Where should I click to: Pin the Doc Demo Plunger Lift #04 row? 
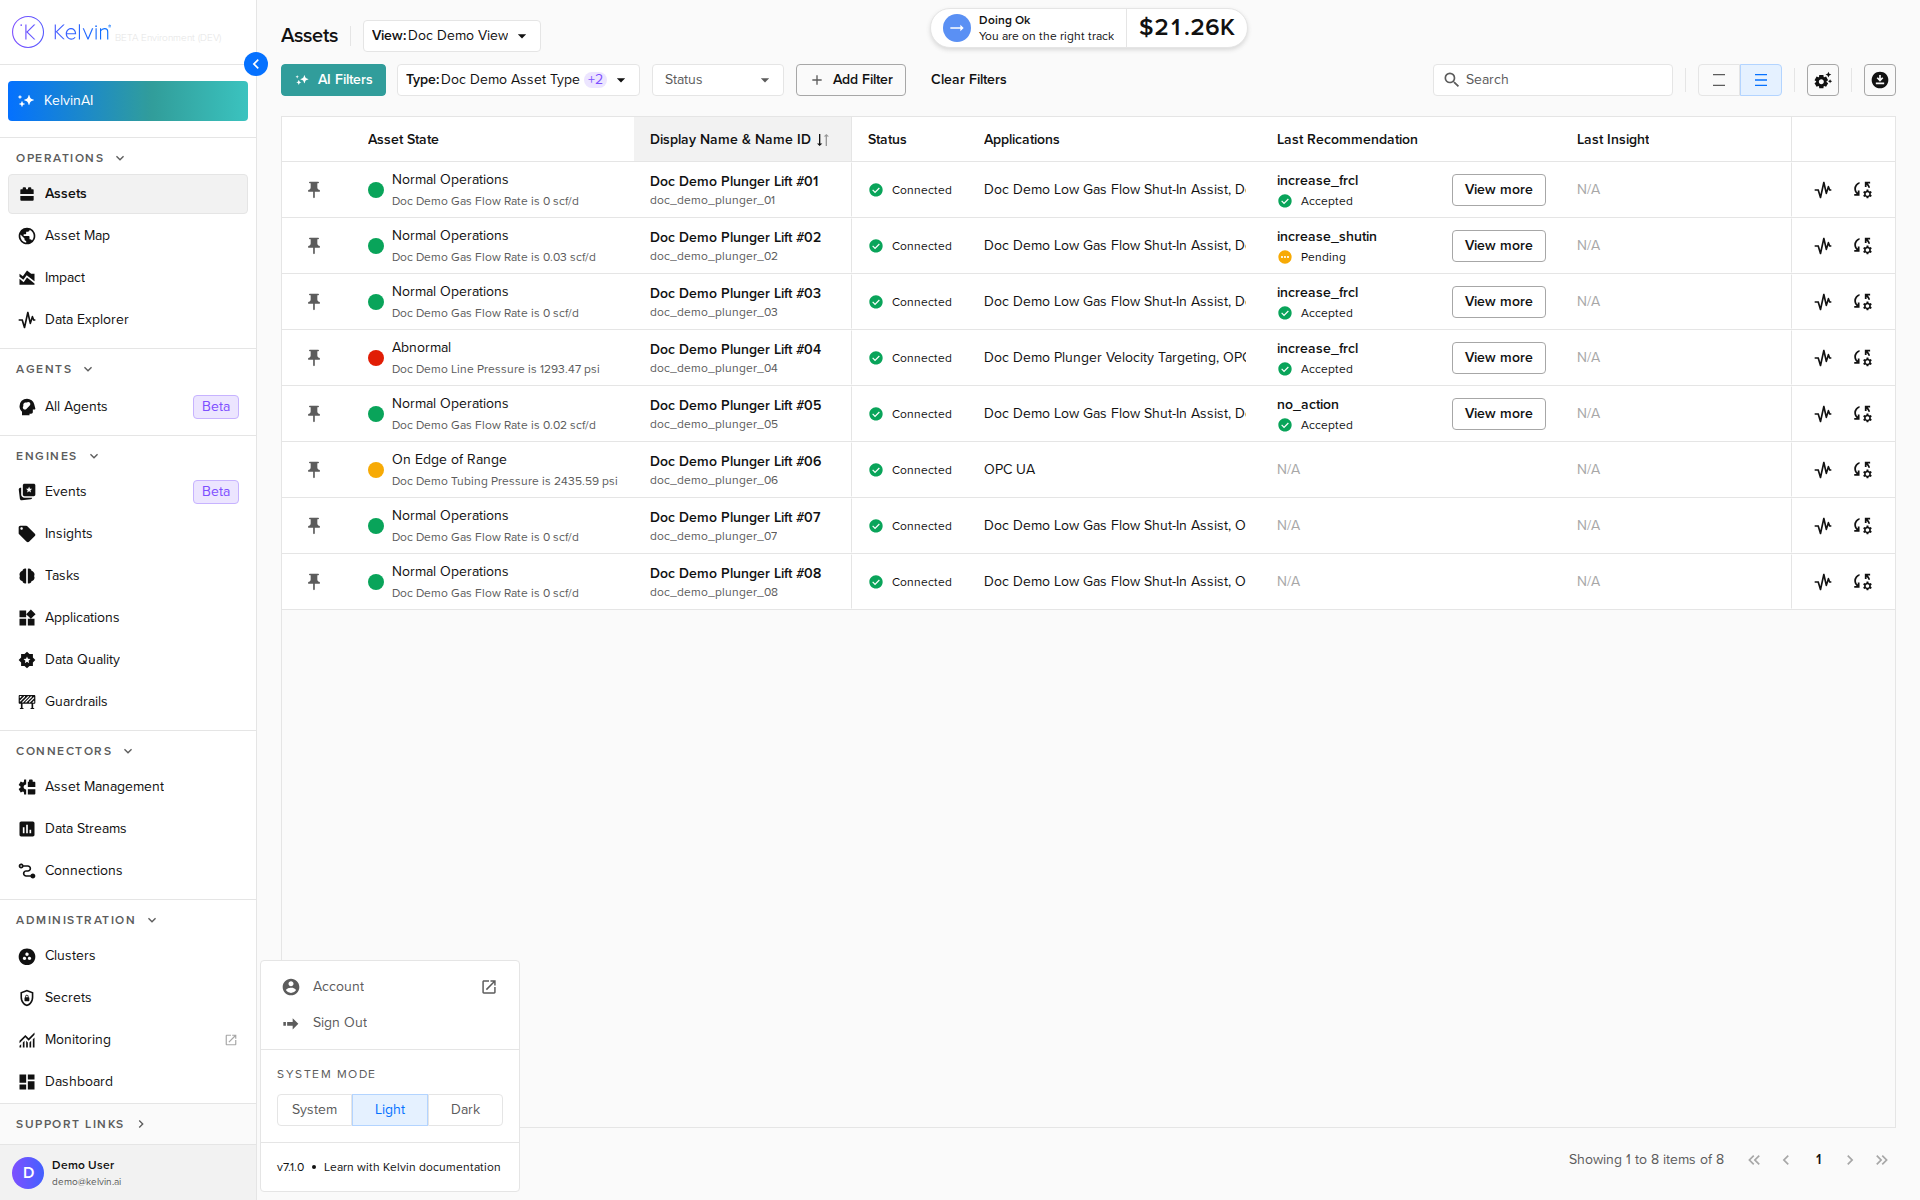tap(314, 357)
